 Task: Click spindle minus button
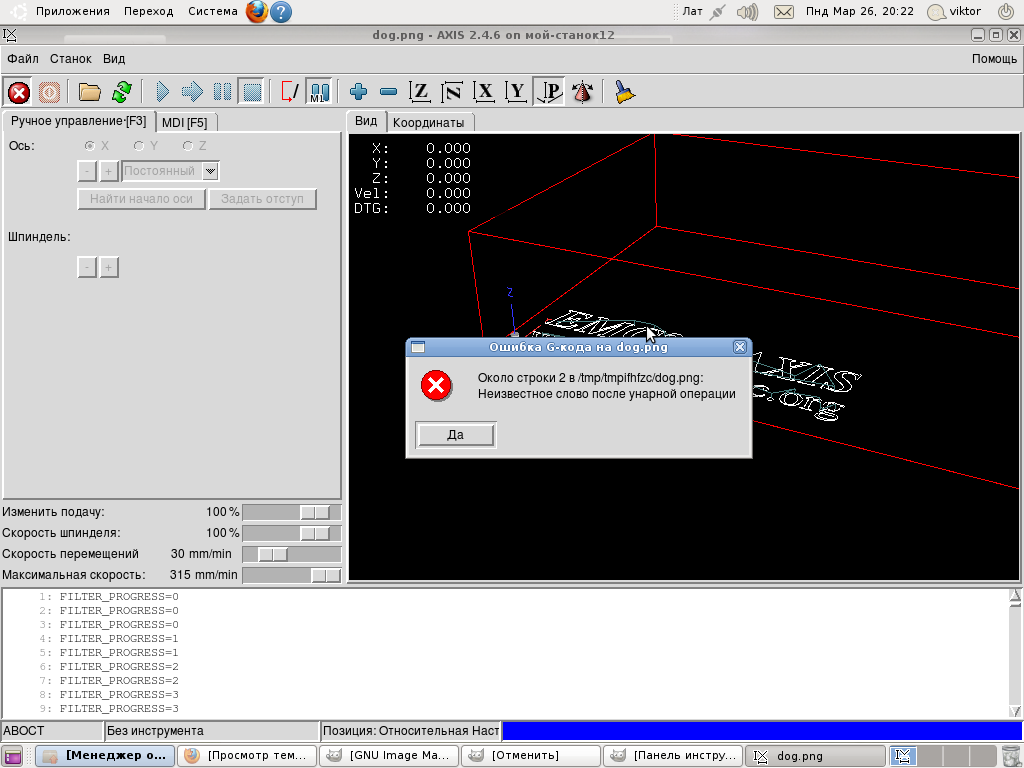pos(87,267)
